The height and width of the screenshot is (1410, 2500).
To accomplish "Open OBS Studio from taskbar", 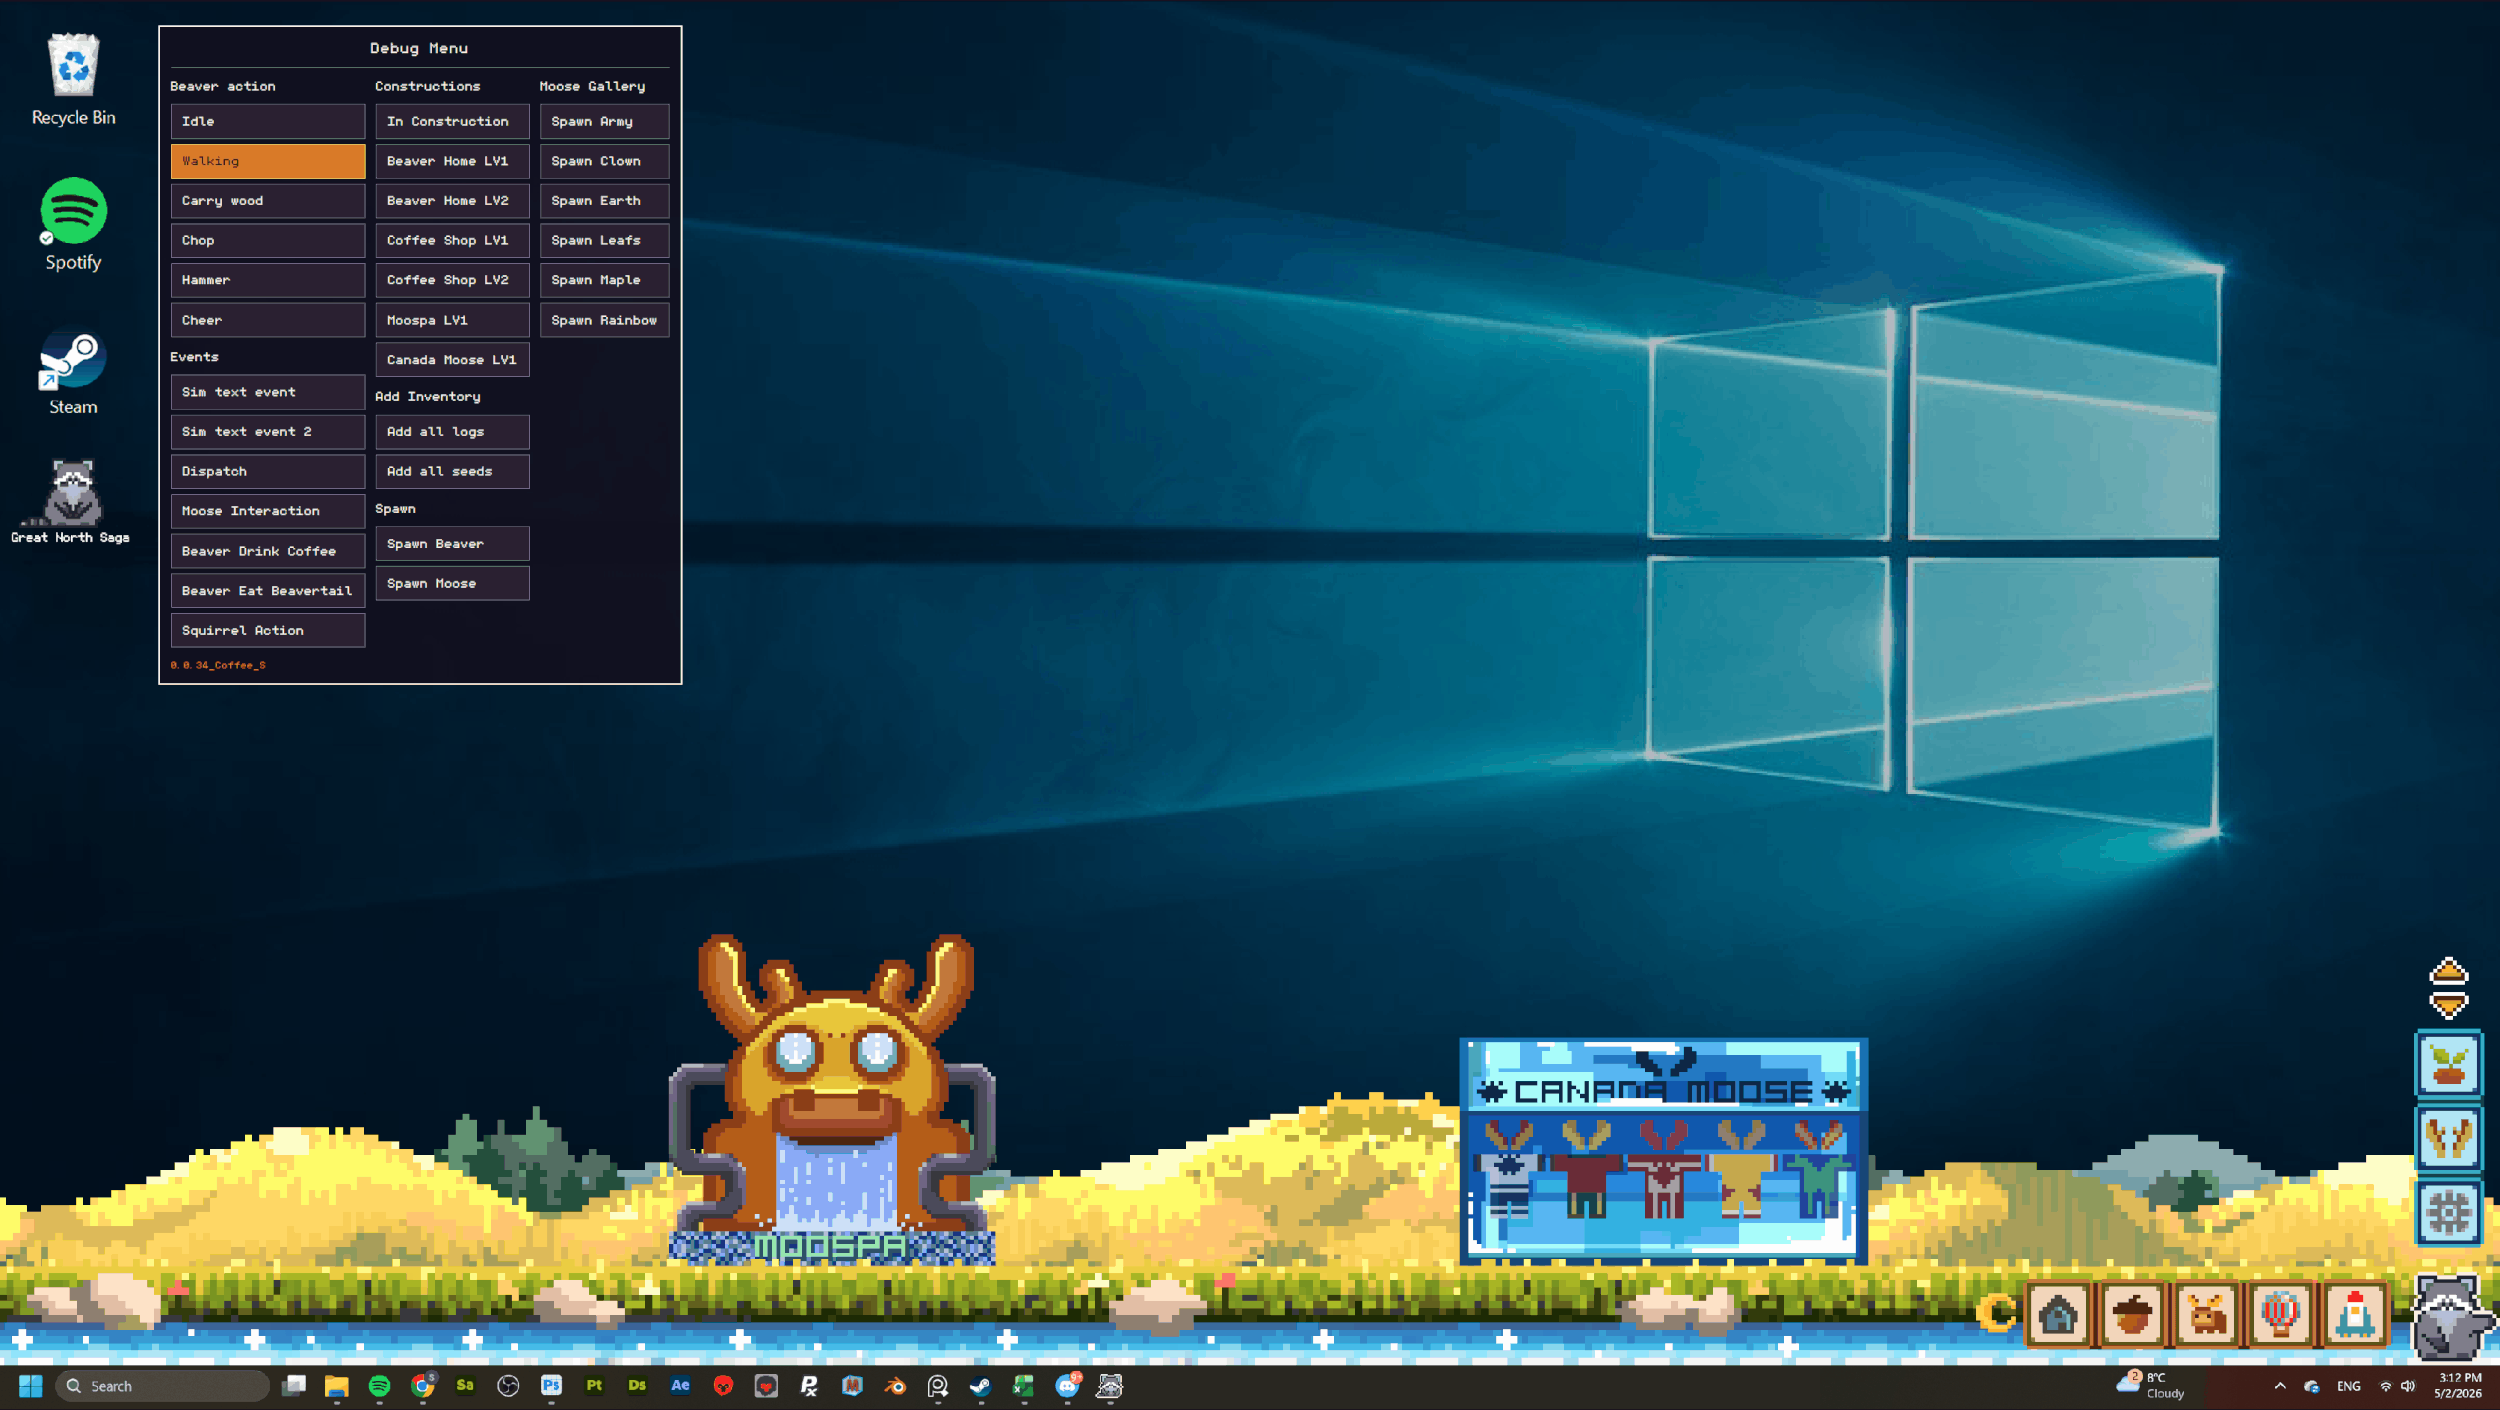I will pos(508,1386).
